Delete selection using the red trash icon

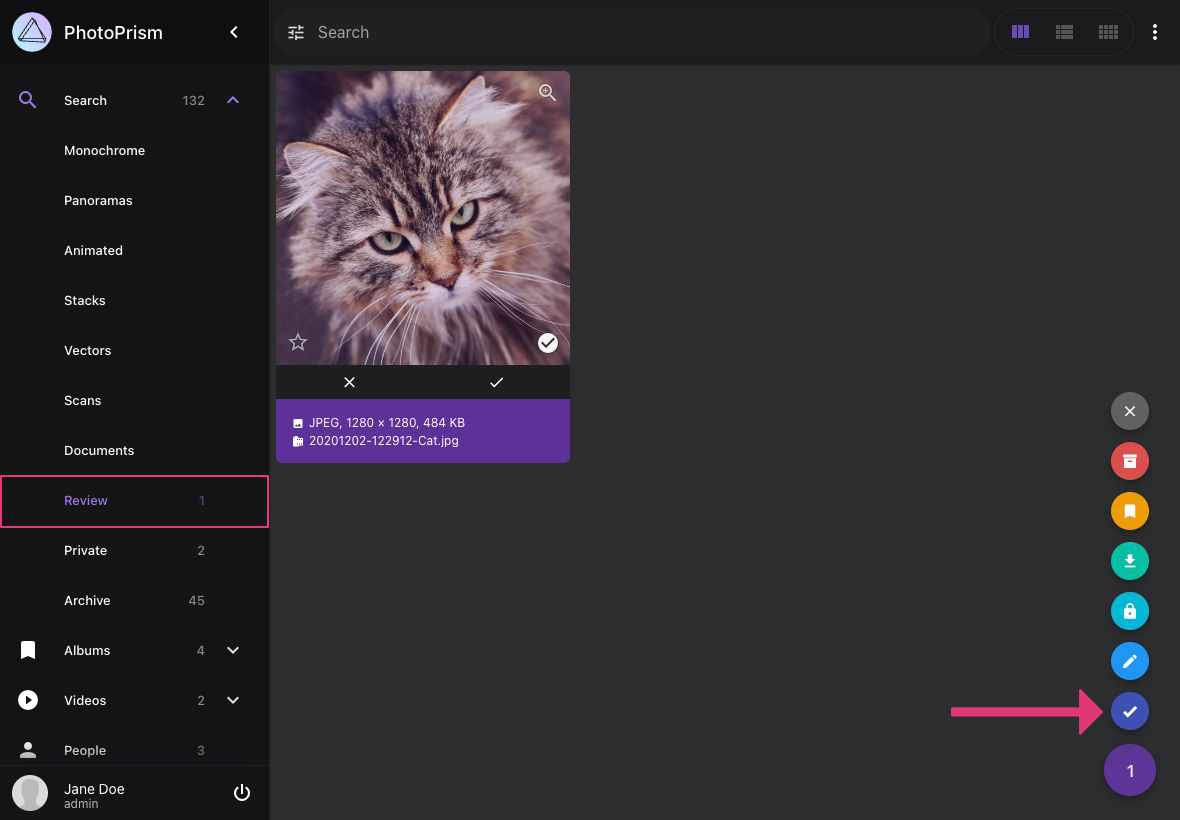pyautogui.click(x=1129, y=461)
